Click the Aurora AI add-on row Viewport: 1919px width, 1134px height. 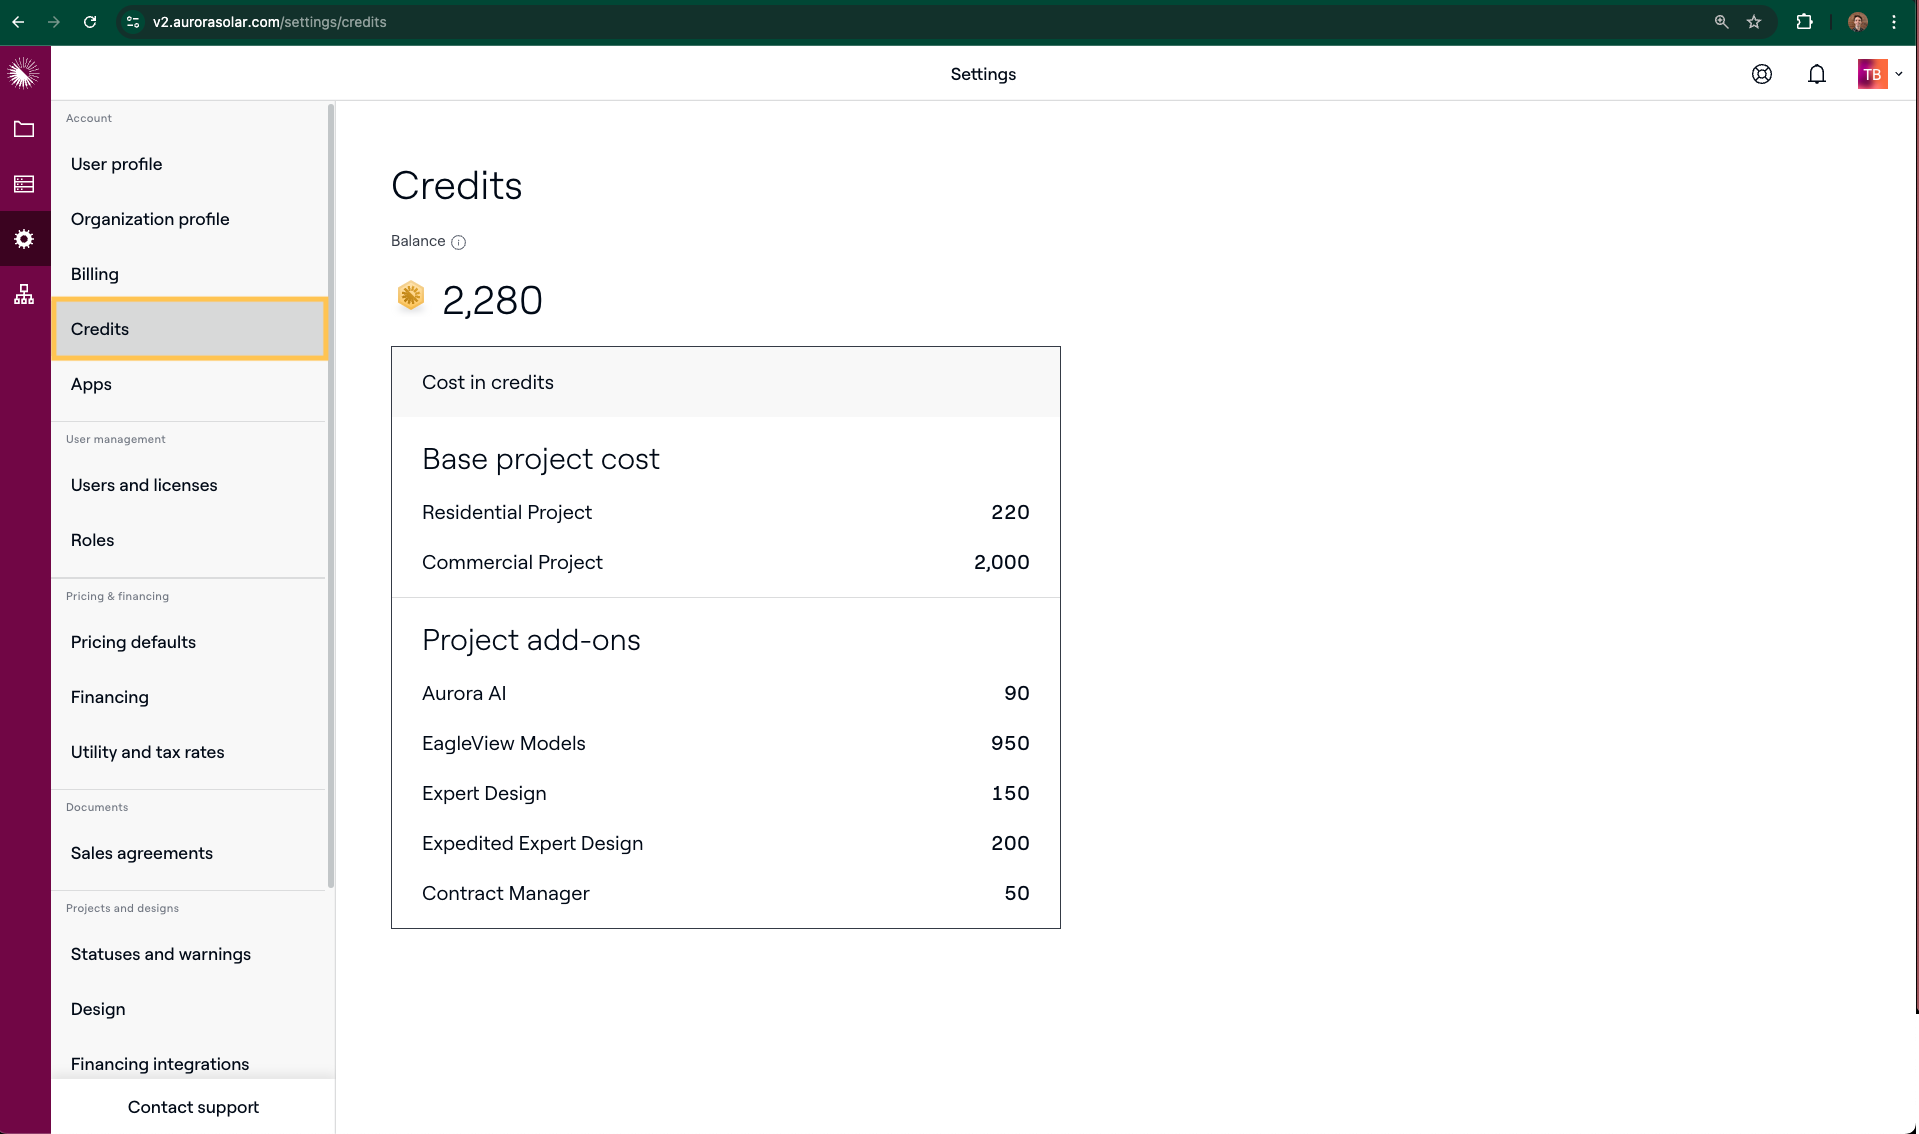725,693
